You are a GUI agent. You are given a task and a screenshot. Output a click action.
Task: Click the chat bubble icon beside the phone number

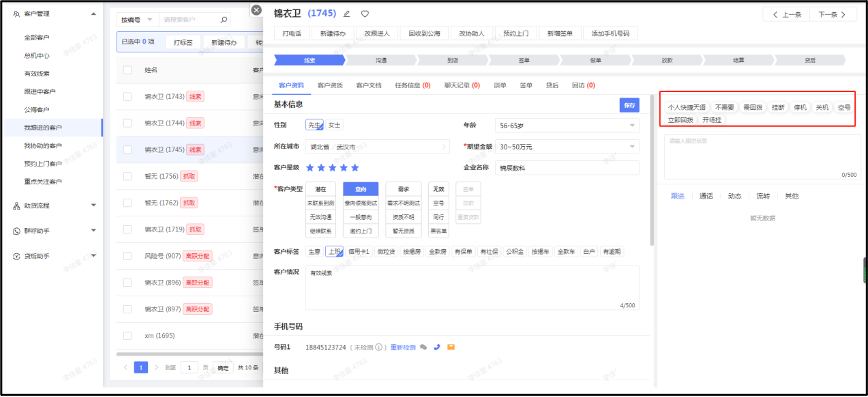pyautogui.click(x=423, y=347)
